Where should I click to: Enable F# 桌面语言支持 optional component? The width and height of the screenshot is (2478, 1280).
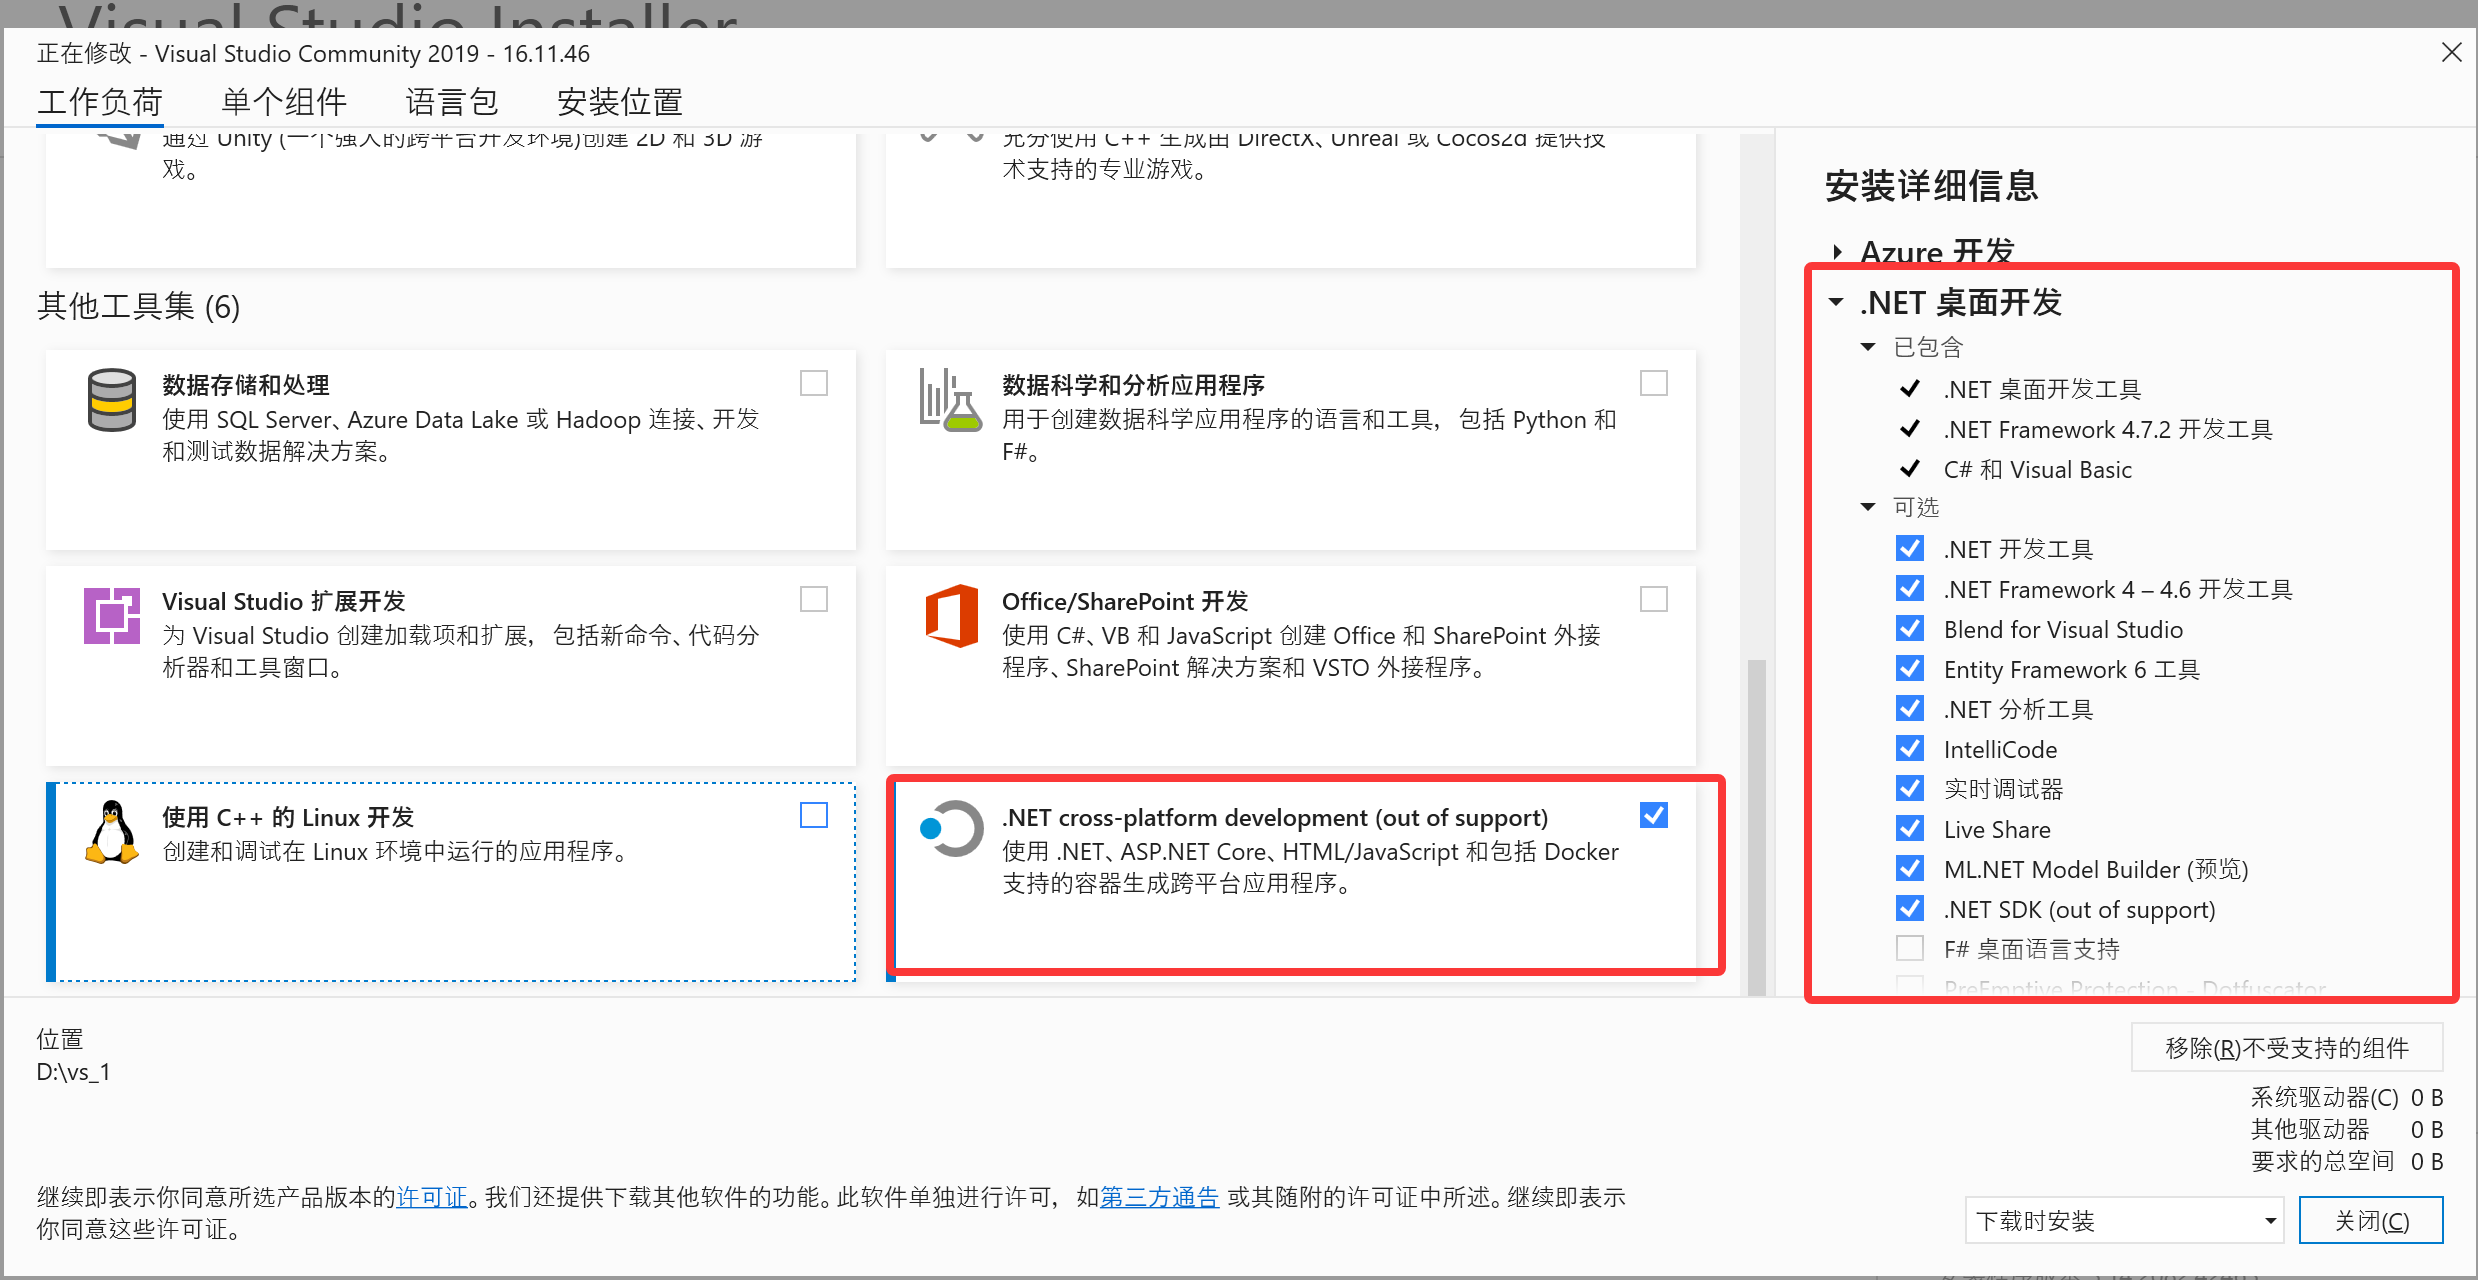click(1910, 948)
